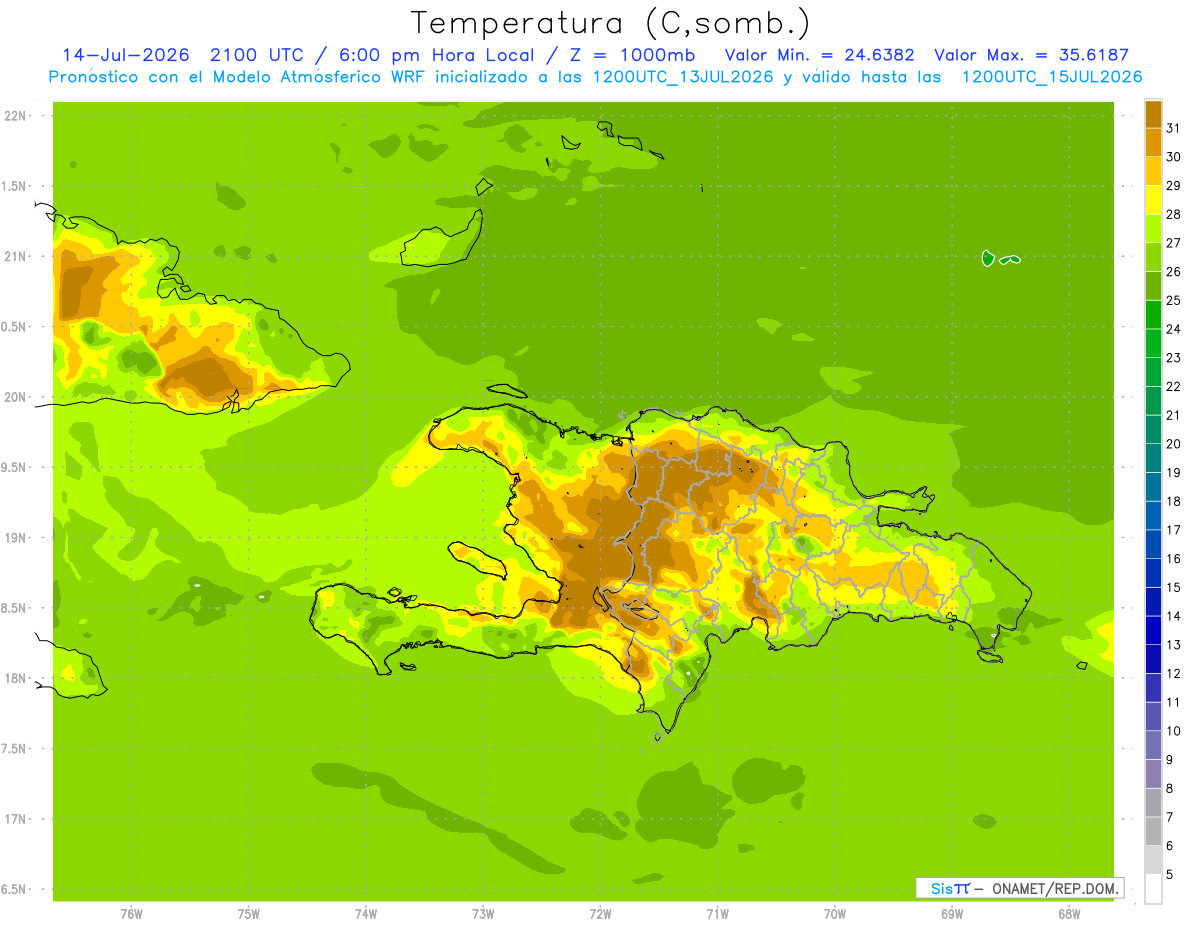
Task: Pick the yellow swatch between 28 and 29
Action: point(1153,200)
